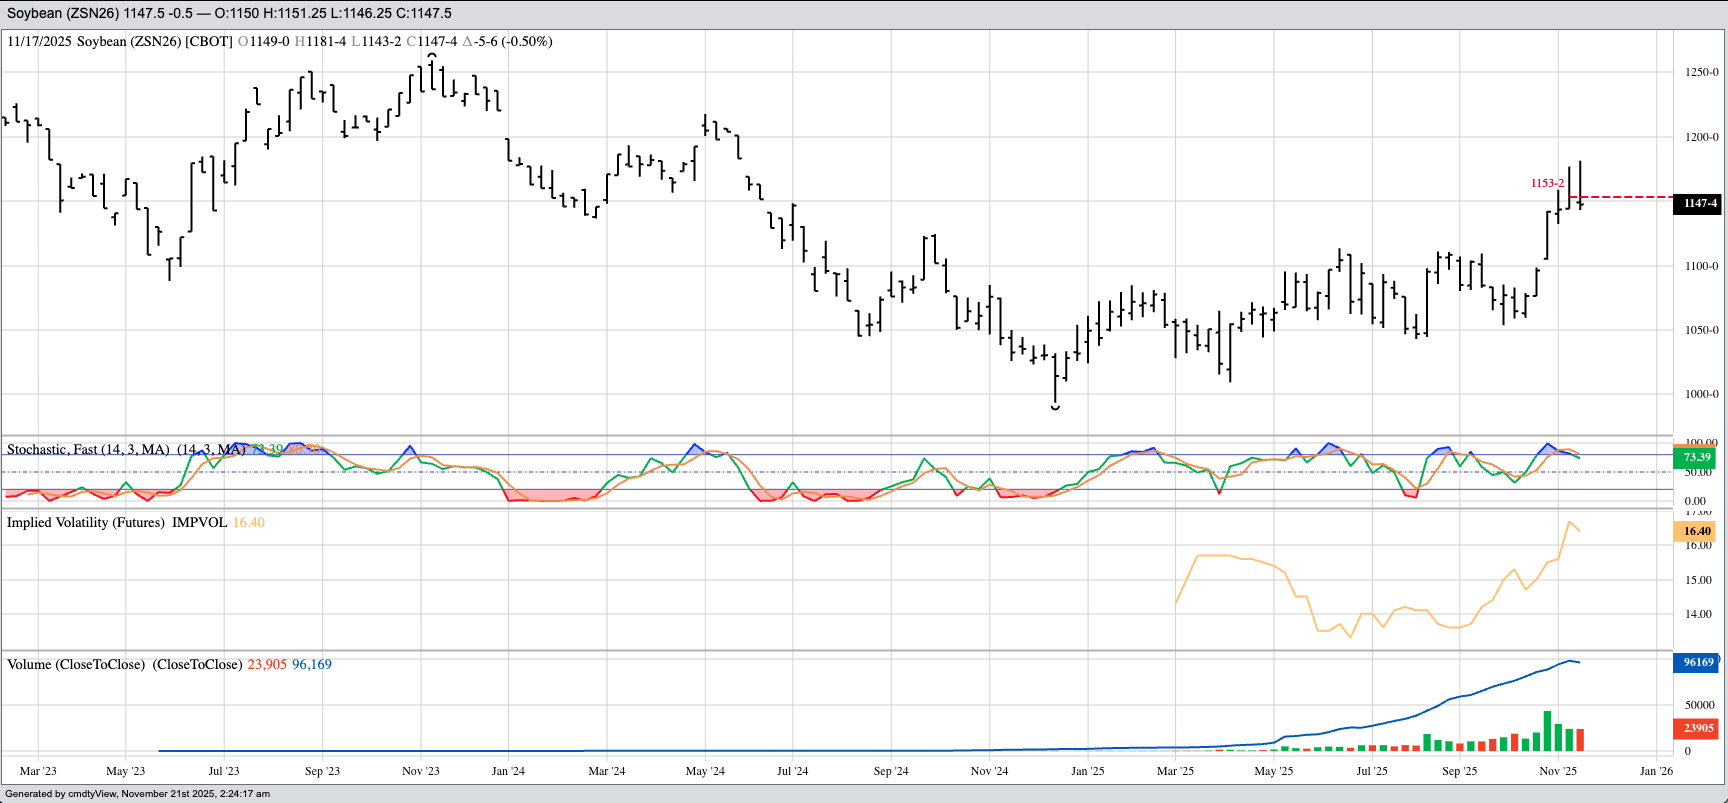The width and height of the screenshot is (1728, 803).
Task: Select the Implied Volatility (Futures) IMPVOL label
Action: 117,522
